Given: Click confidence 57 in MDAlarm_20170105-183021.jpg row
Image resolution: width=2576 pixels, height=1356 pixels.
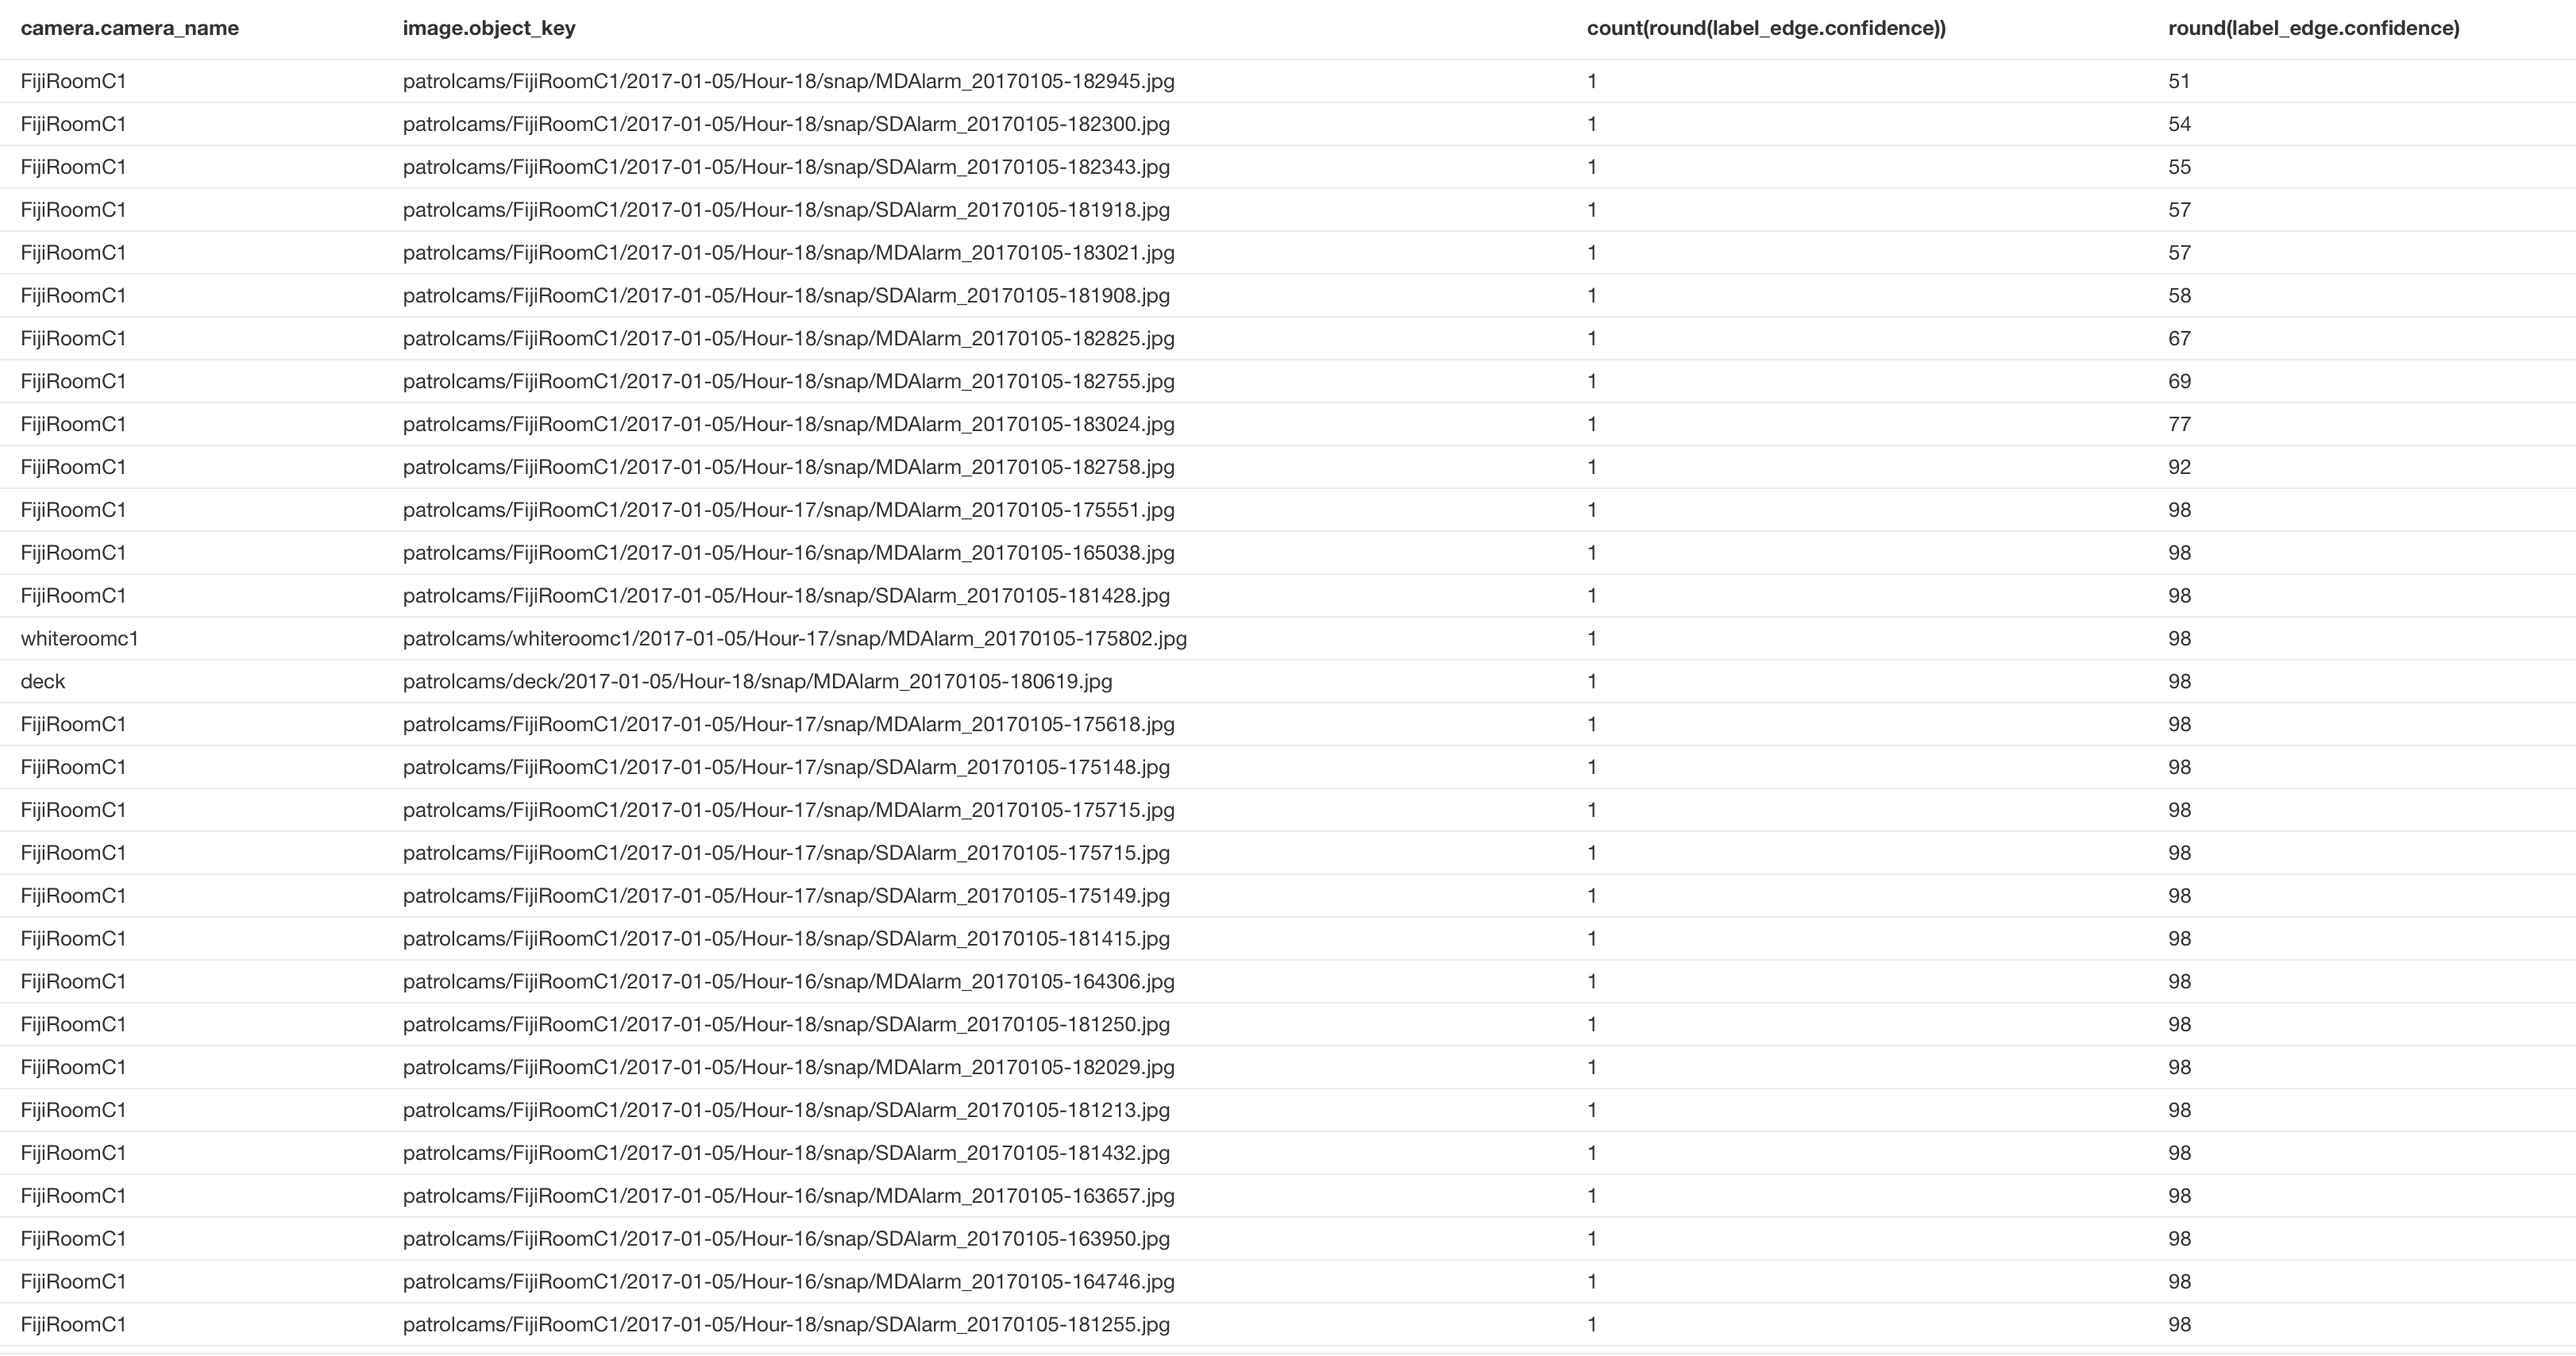Looking at the screenshot, I should pos(2179,253).
